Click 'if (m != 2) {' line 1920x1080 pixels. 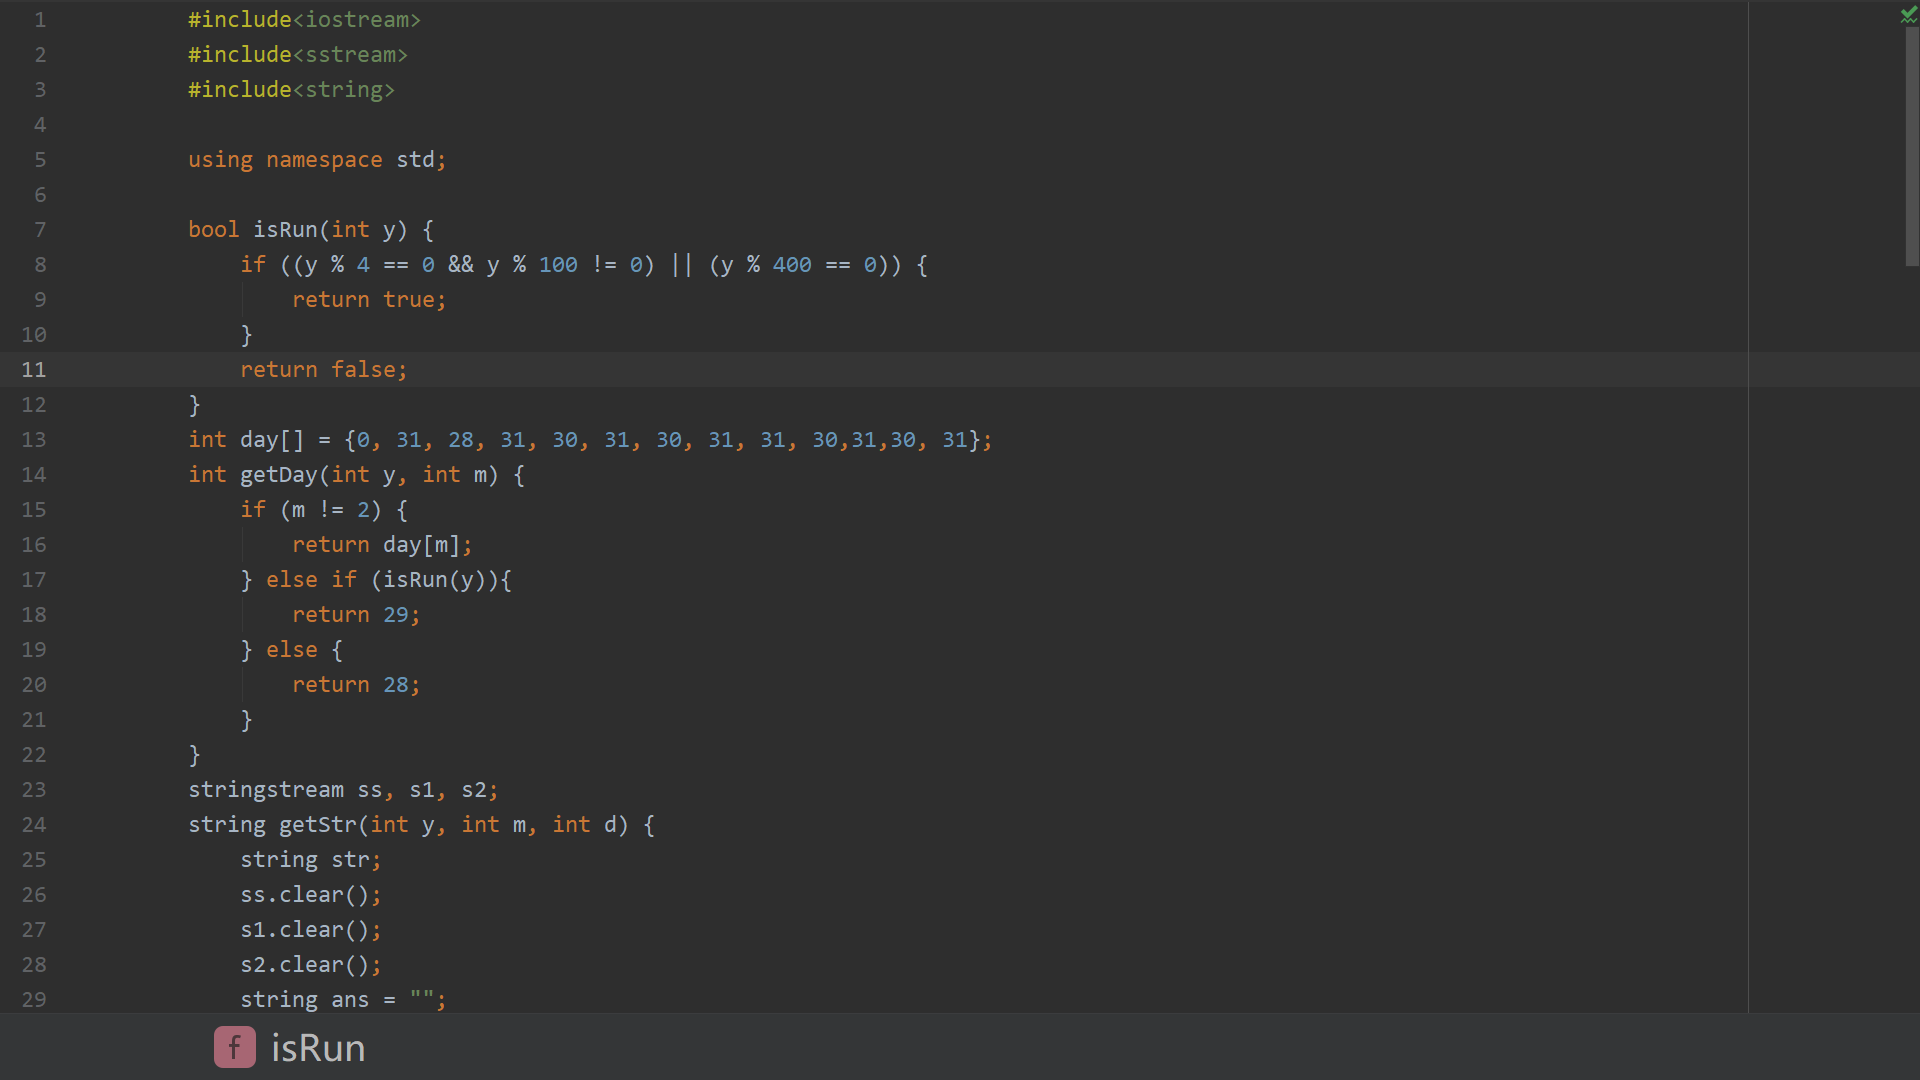[x=324, y=510]
